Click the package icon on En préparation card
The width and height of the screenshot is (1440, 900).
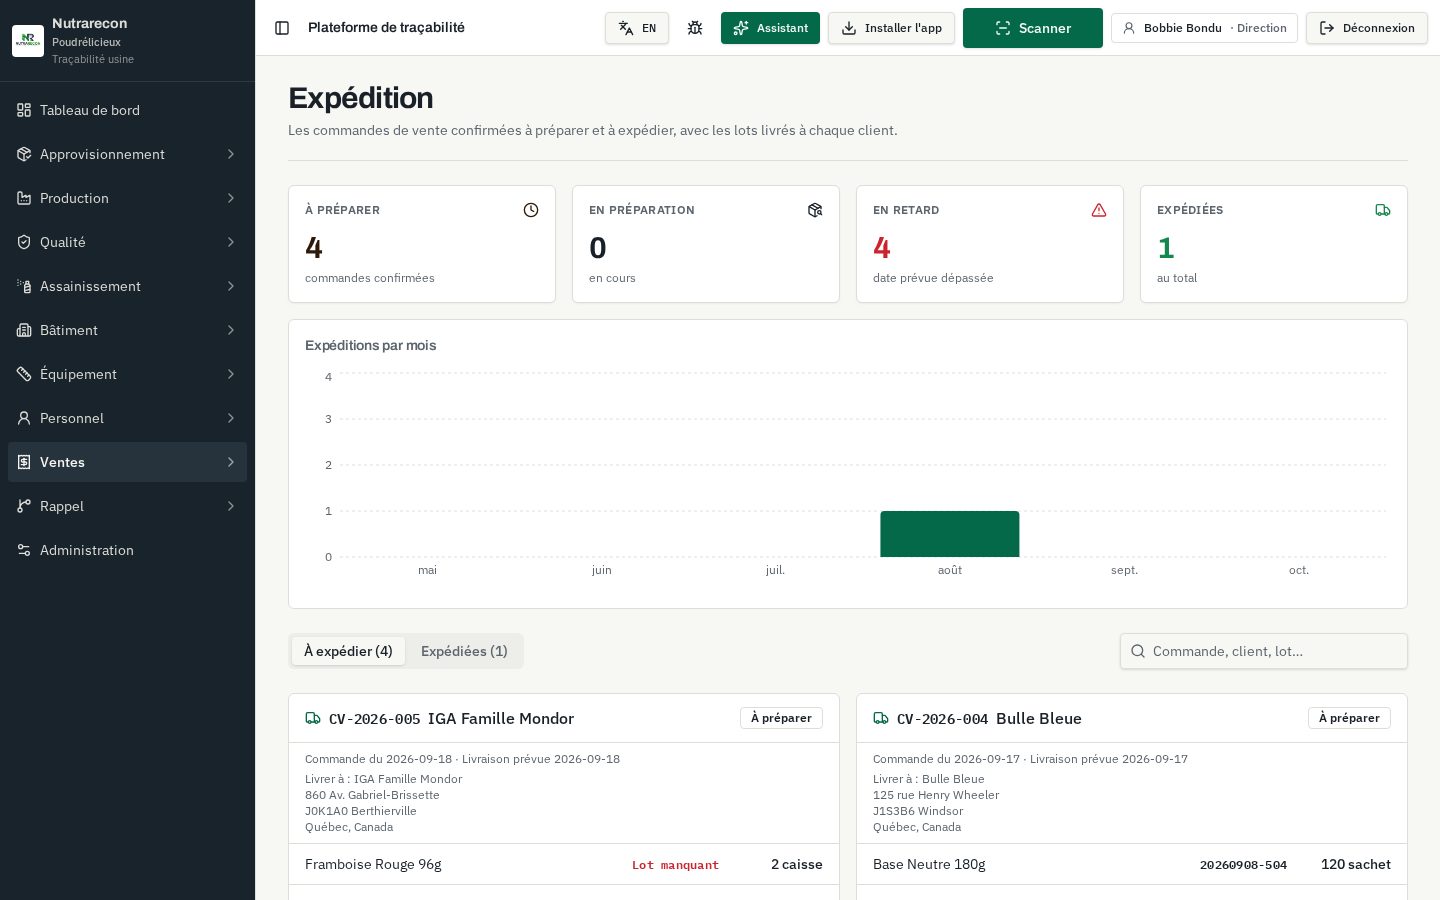[815, 210]
